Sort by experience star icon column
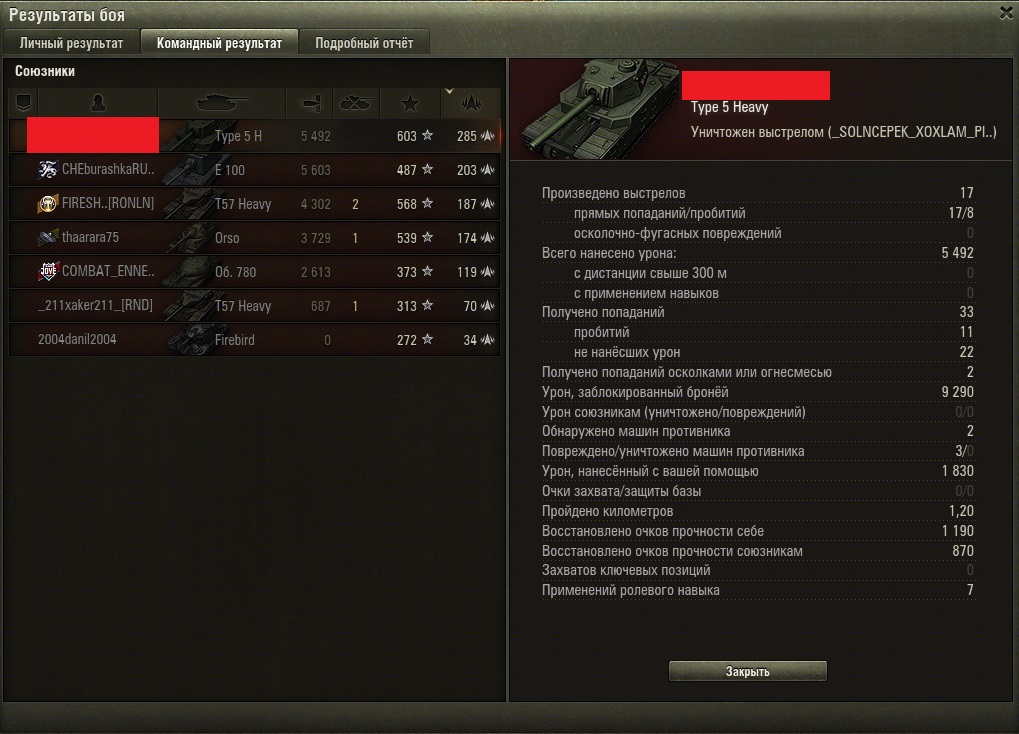 410,103
